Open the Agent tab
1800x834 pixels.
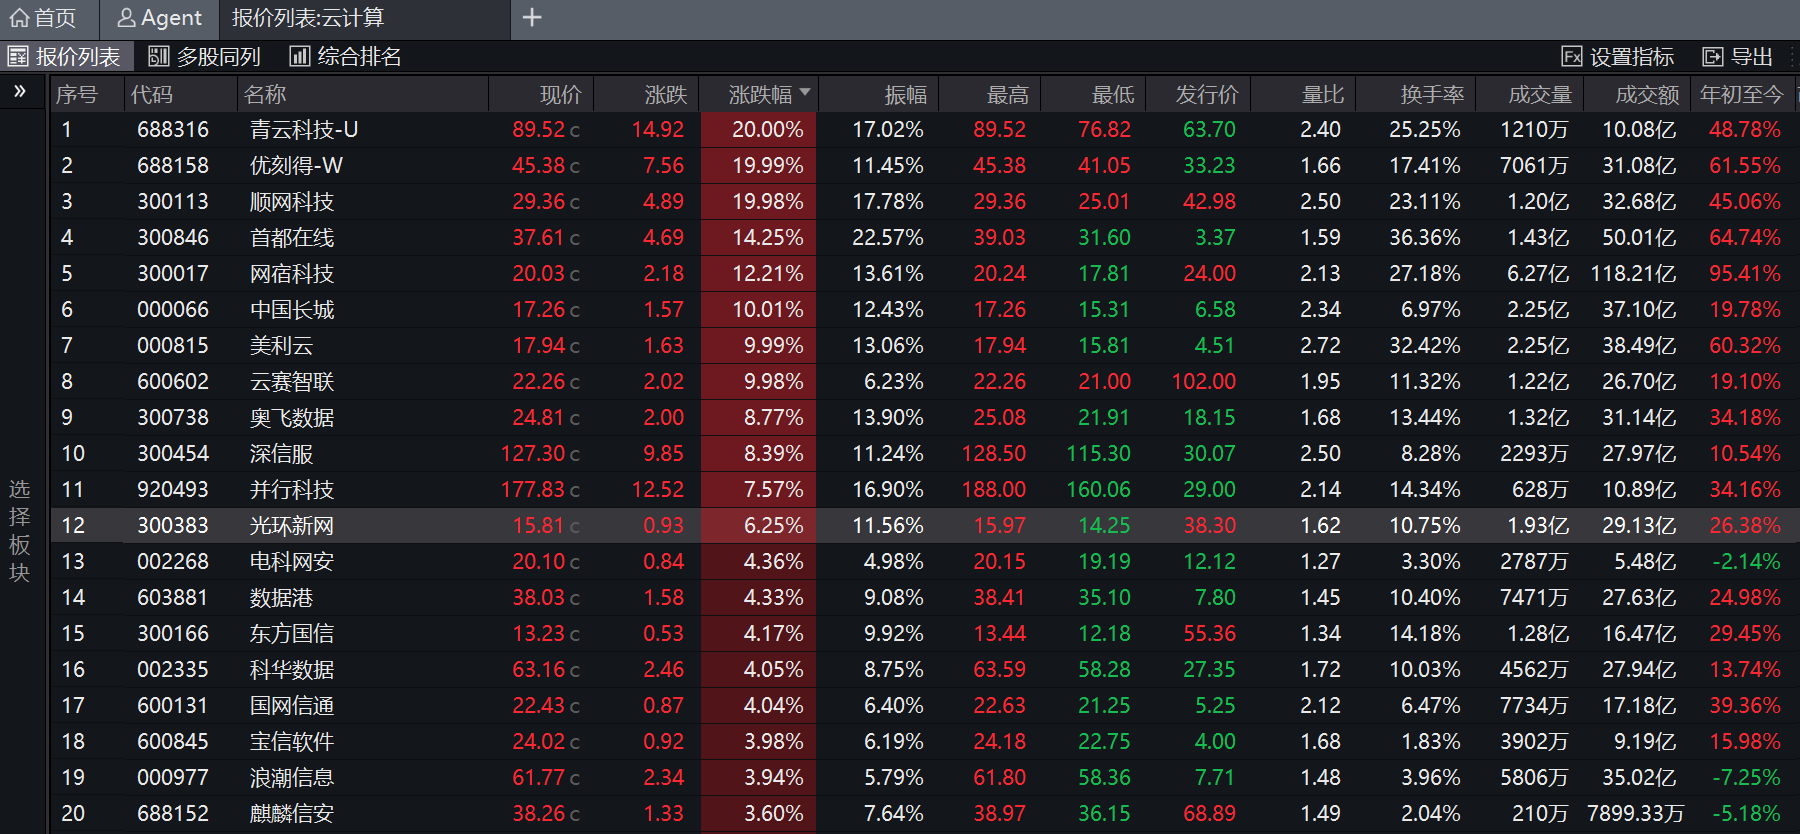click(x=160, y=18)
